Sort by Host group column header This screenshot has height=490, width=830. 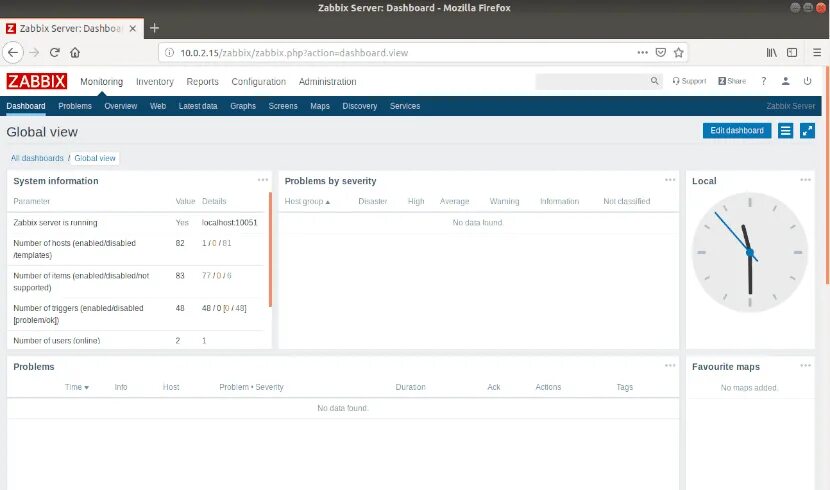point(307,201)
